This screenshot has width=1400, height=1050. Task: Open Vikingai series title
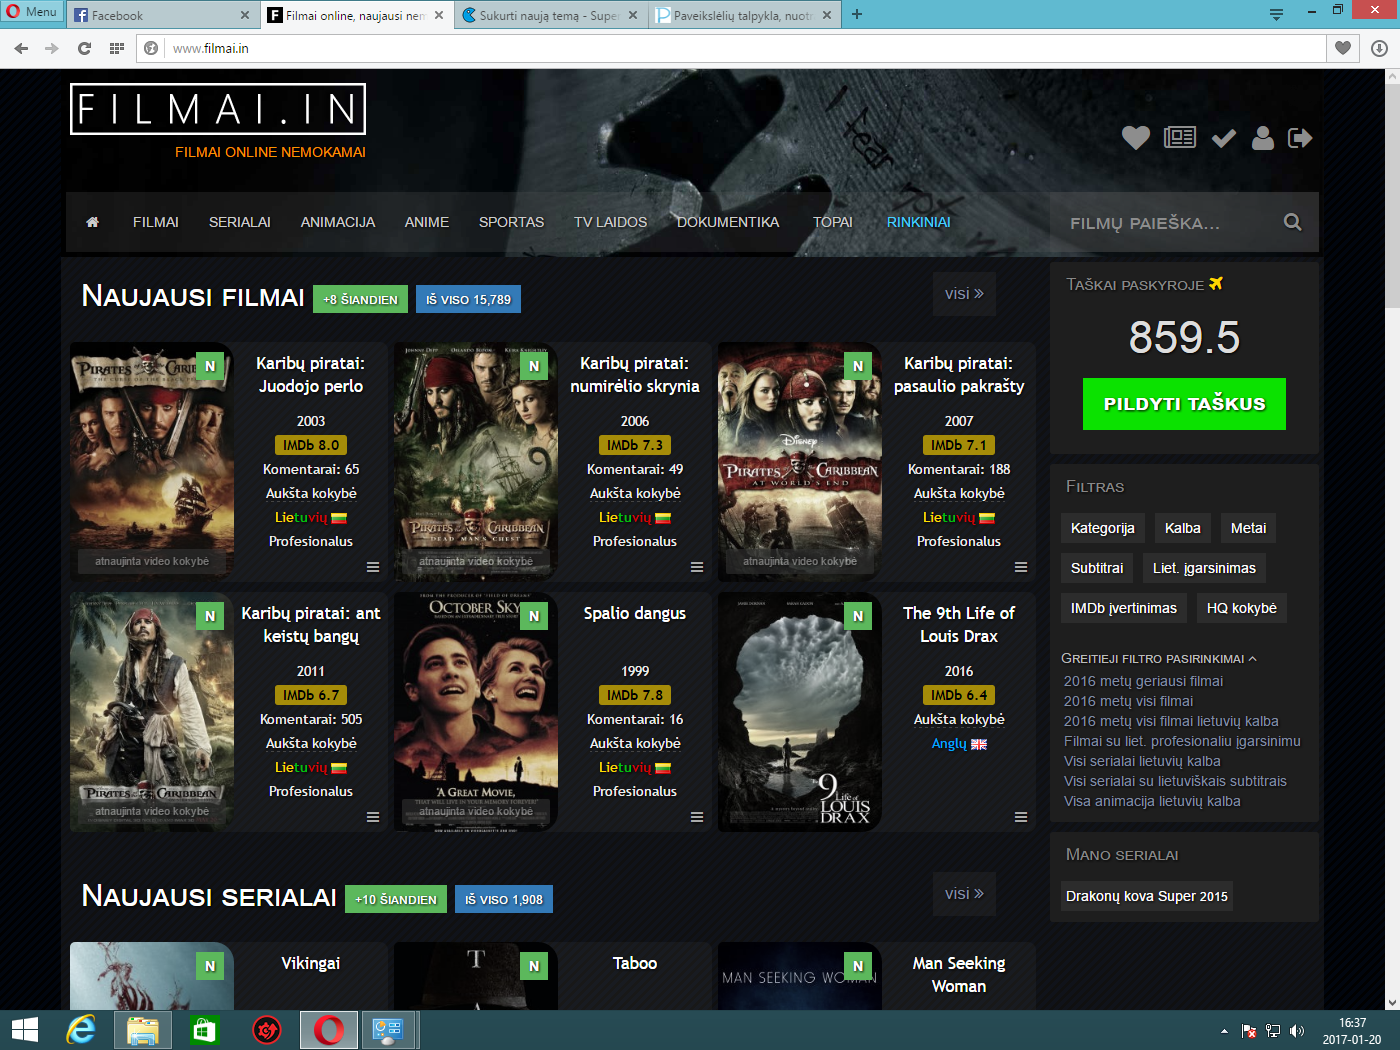point(310,963)
